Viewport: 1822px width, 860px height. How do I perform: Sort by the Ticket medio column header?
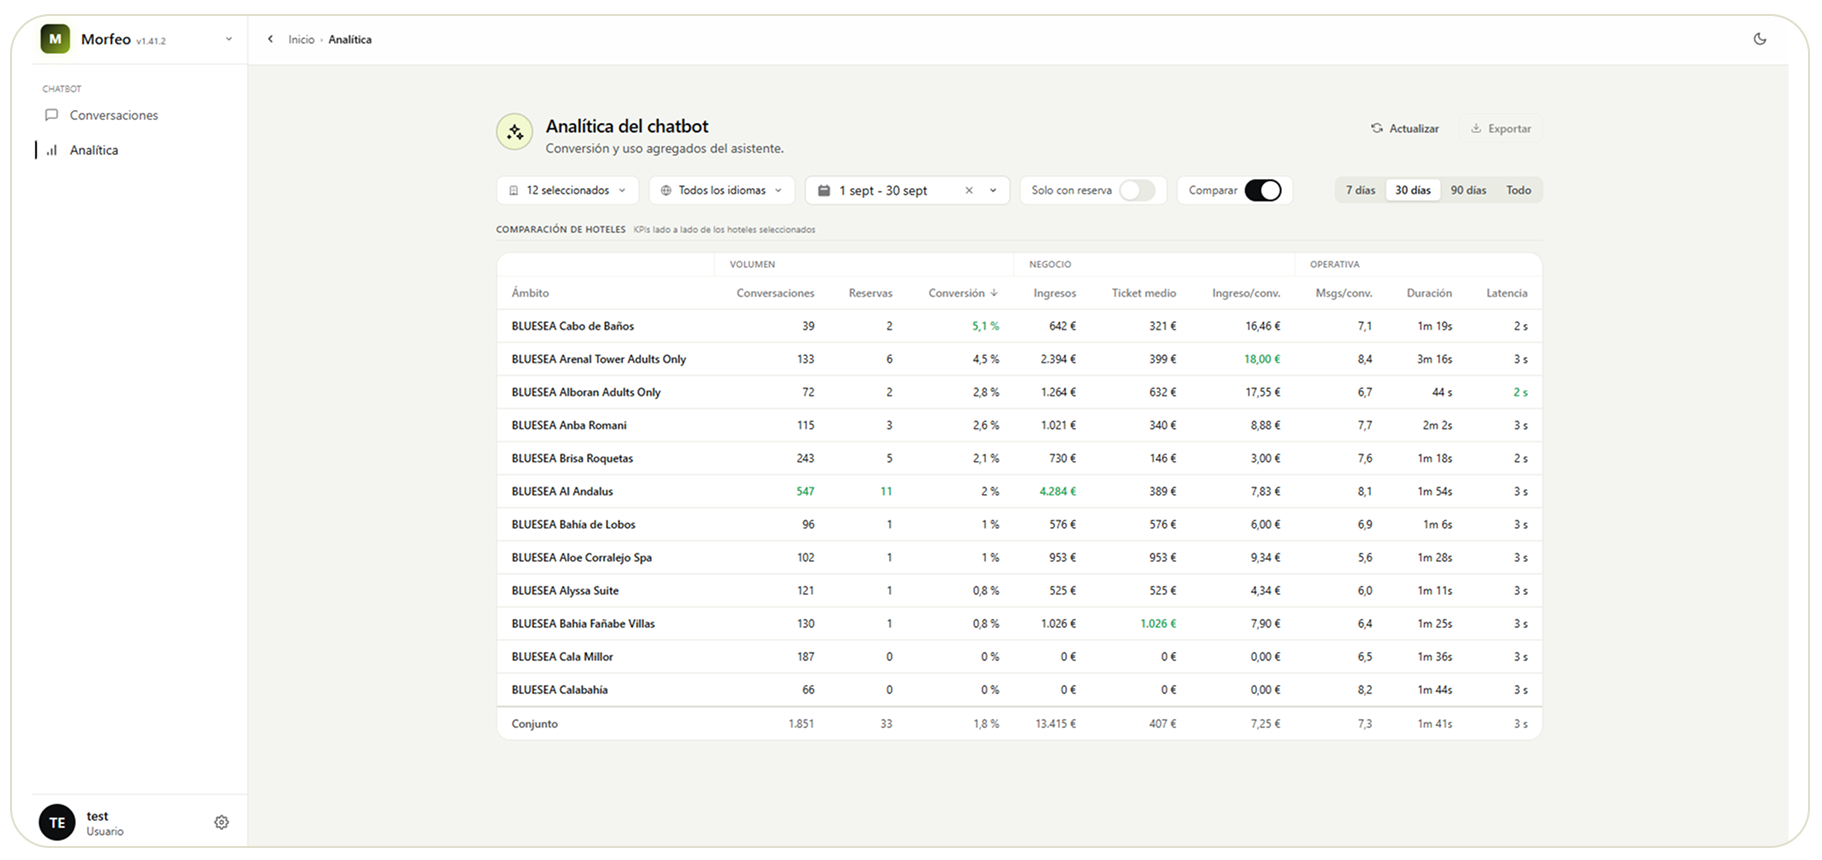point(1144,293)
